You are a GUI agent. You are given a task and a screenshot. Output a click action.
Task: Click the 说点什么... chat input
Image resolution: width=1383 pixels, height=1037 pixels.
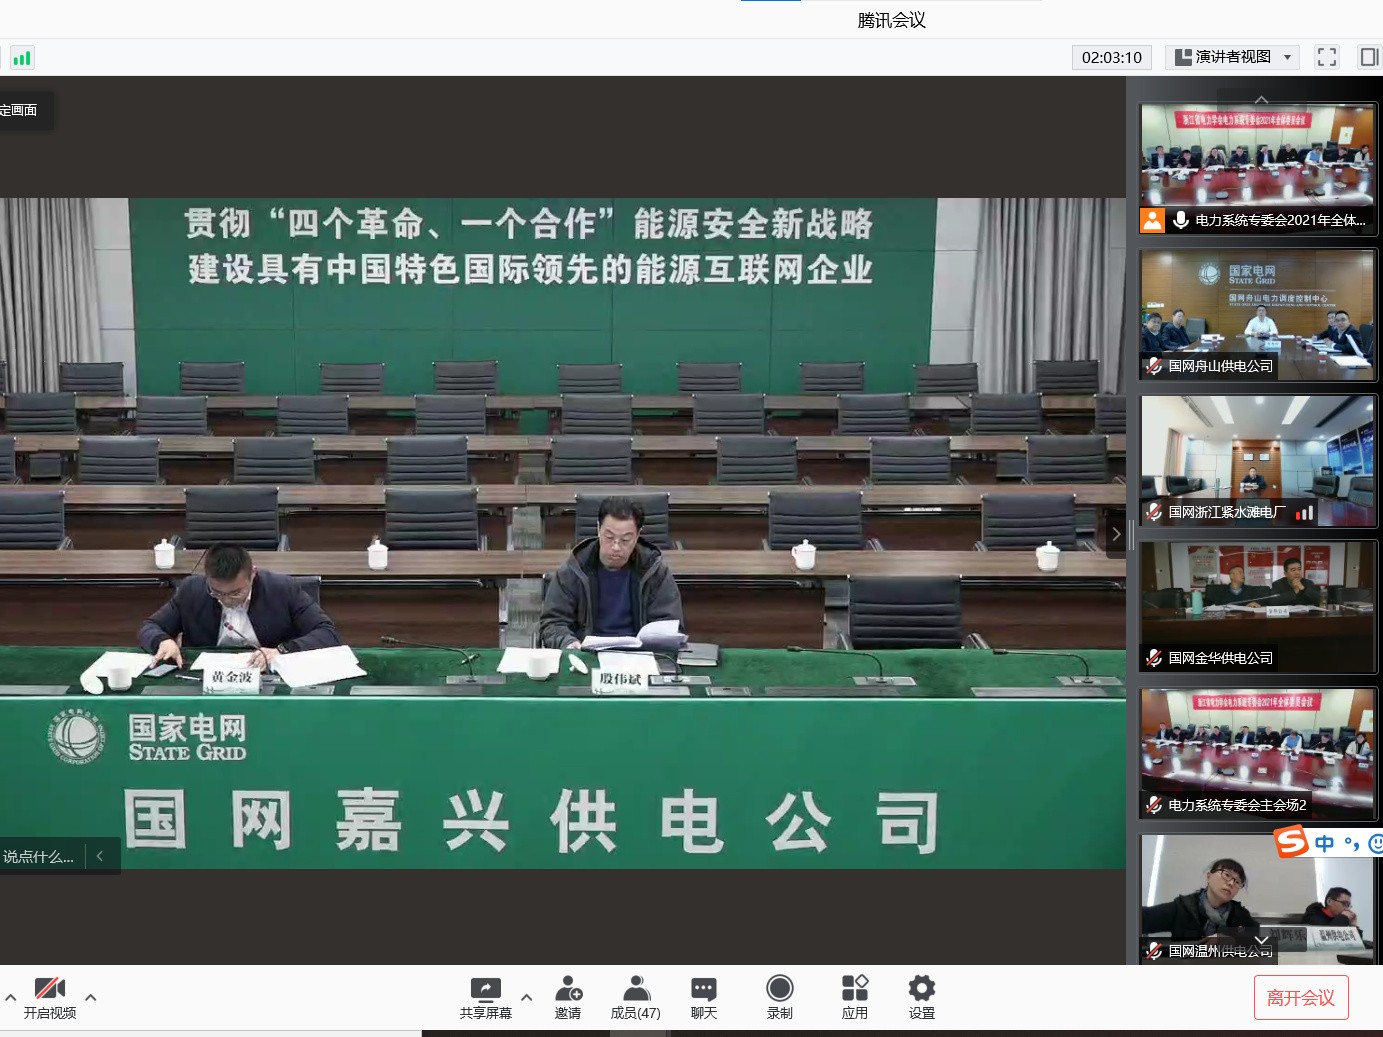coord(38,857)
